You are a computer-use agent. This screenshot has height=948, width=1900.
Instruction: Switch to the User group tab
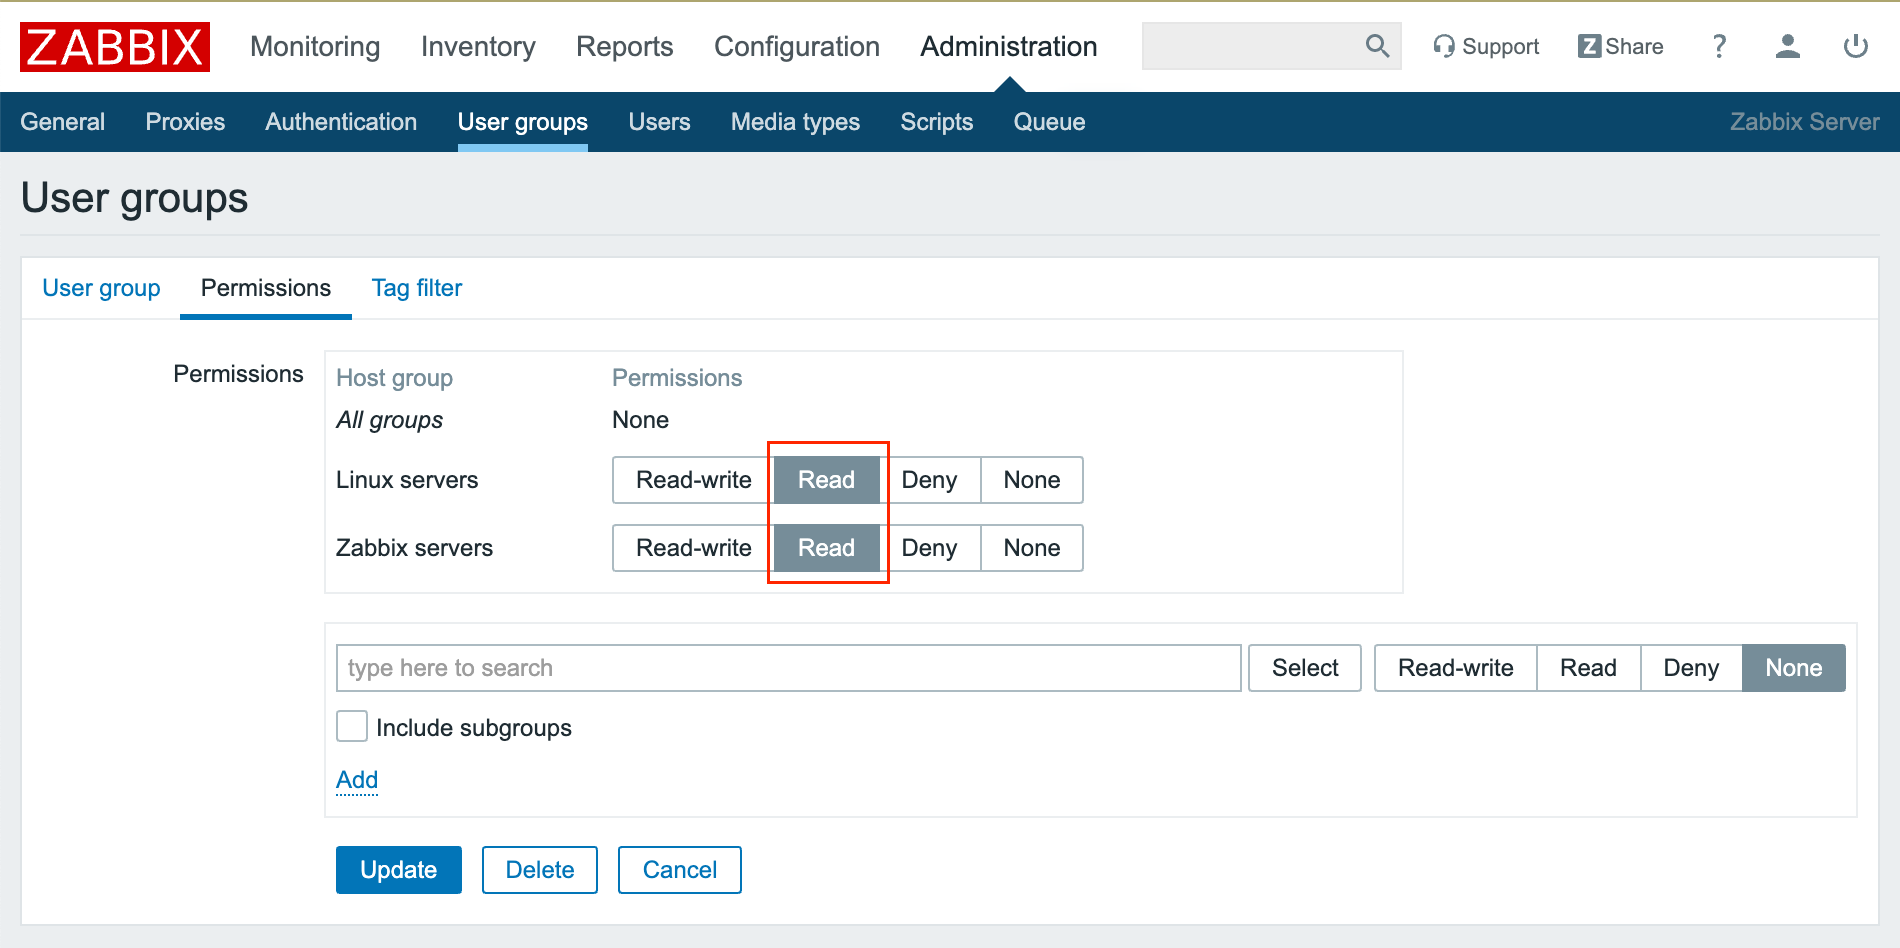[101, 288]
